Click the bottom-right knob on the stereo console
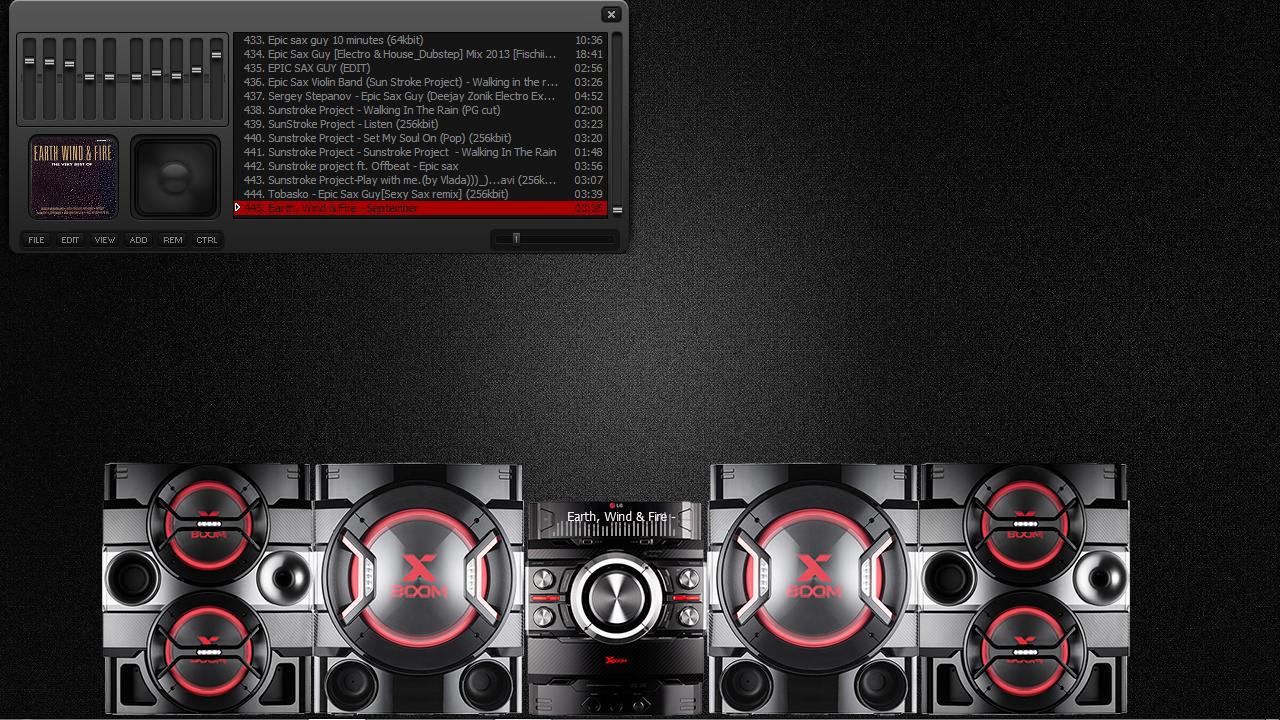The image size is (1280, 720). 688,615
